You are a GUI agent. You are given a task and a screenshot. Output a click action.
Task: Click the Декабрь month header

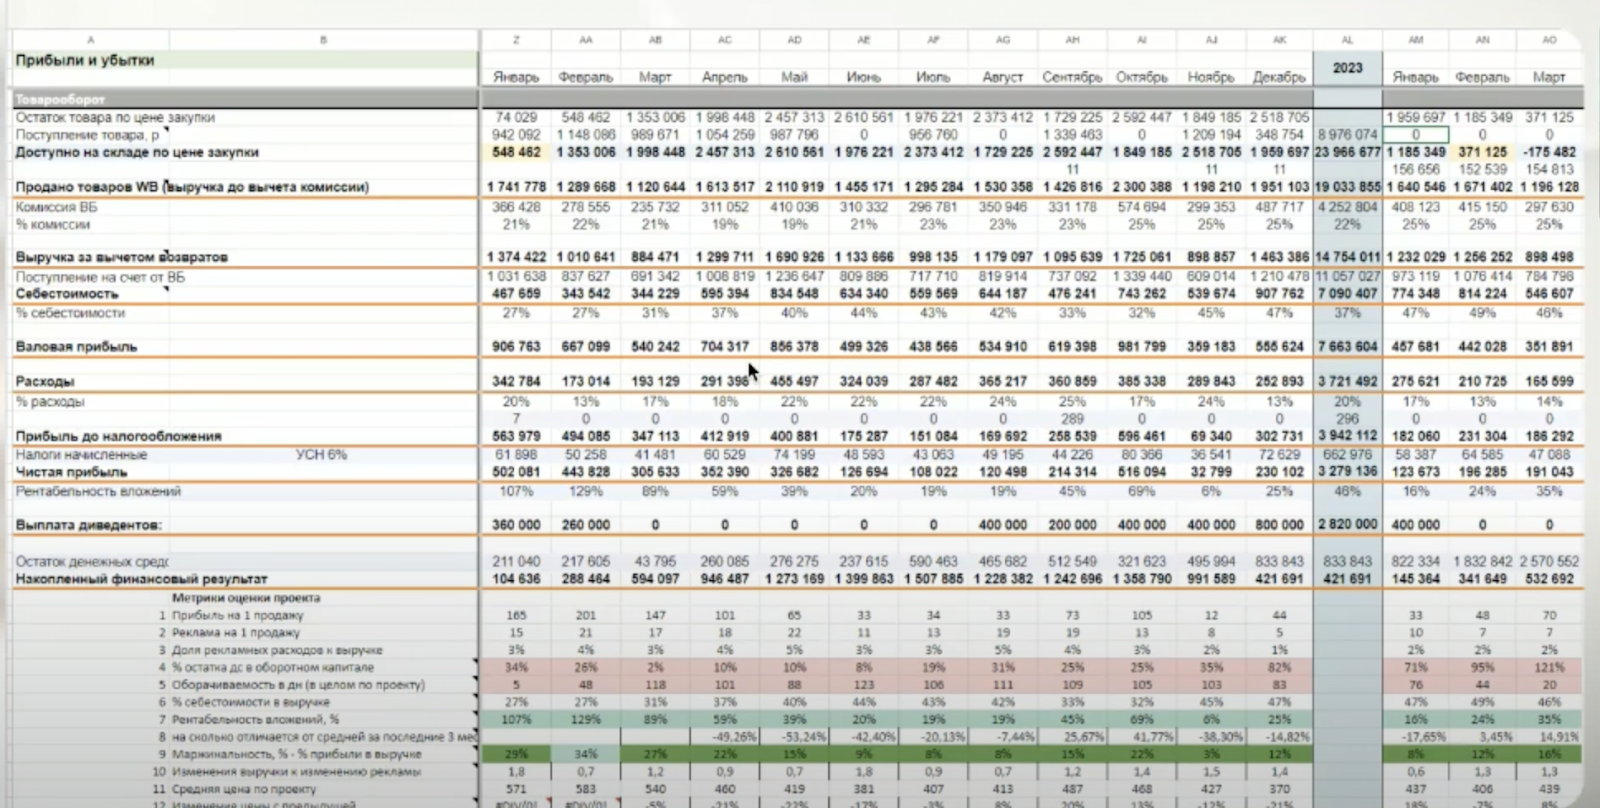(1280, 77)
